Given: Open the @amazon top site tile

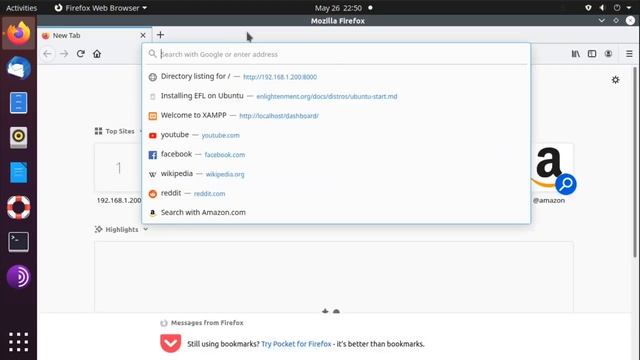Looking at the screenshot, I should point(553,168).
